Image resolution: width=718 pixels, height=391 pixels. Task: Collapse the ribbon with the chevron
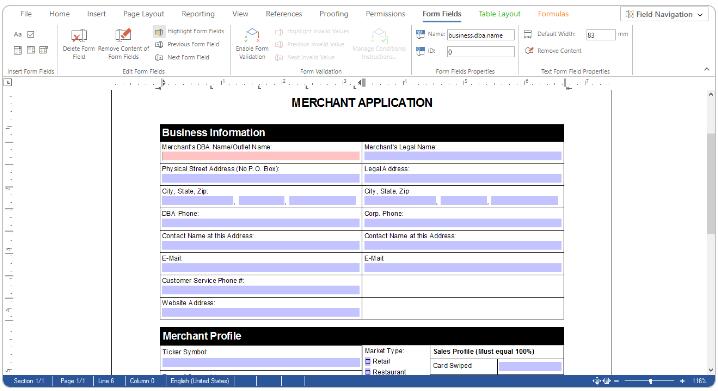707,69
